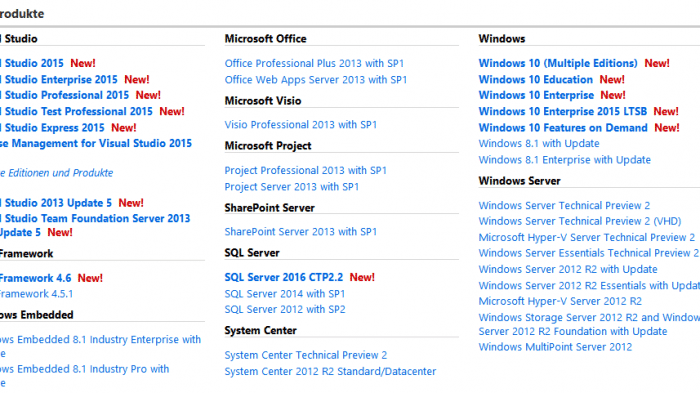The width and height of the screenshot is (700, 393).
Task: Click the System Center section heading
Action: tap(261, 330)
